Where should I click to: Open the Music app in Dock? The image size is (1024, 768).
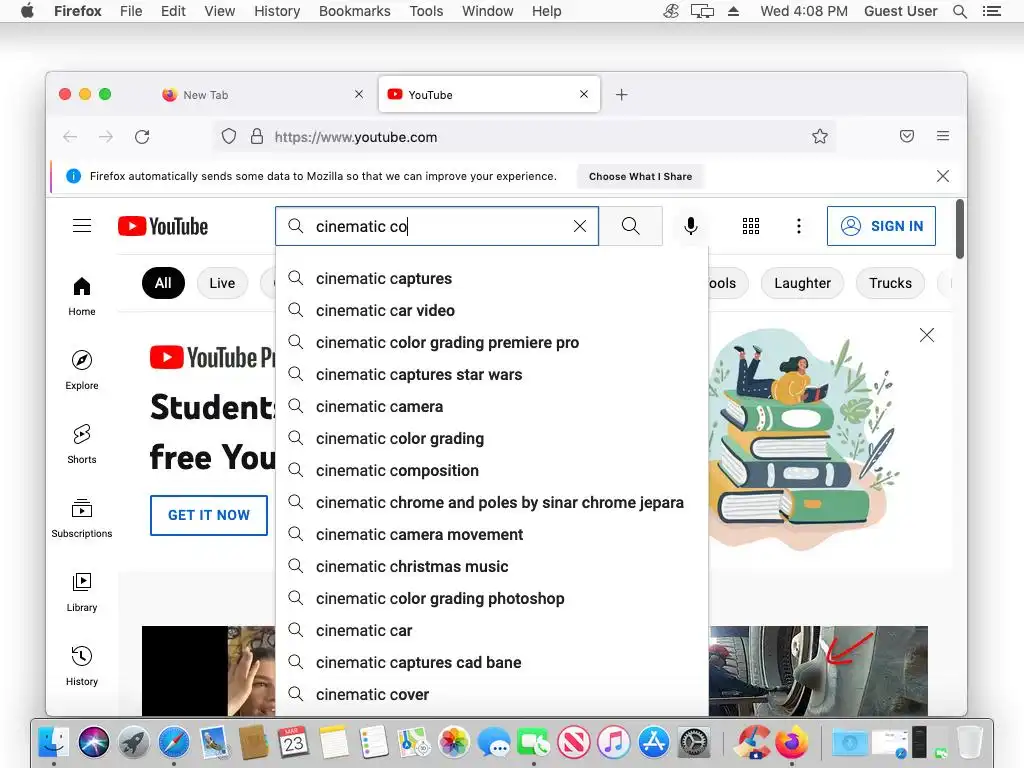[614, 743]
